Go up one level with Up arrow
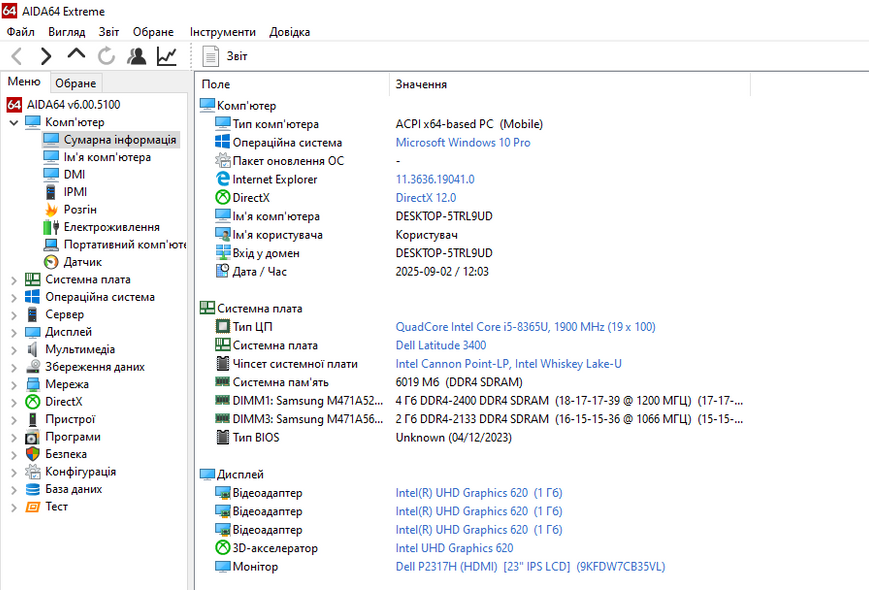Image resolution: width=869 pixels, height=590 pixels. (76, 54)
